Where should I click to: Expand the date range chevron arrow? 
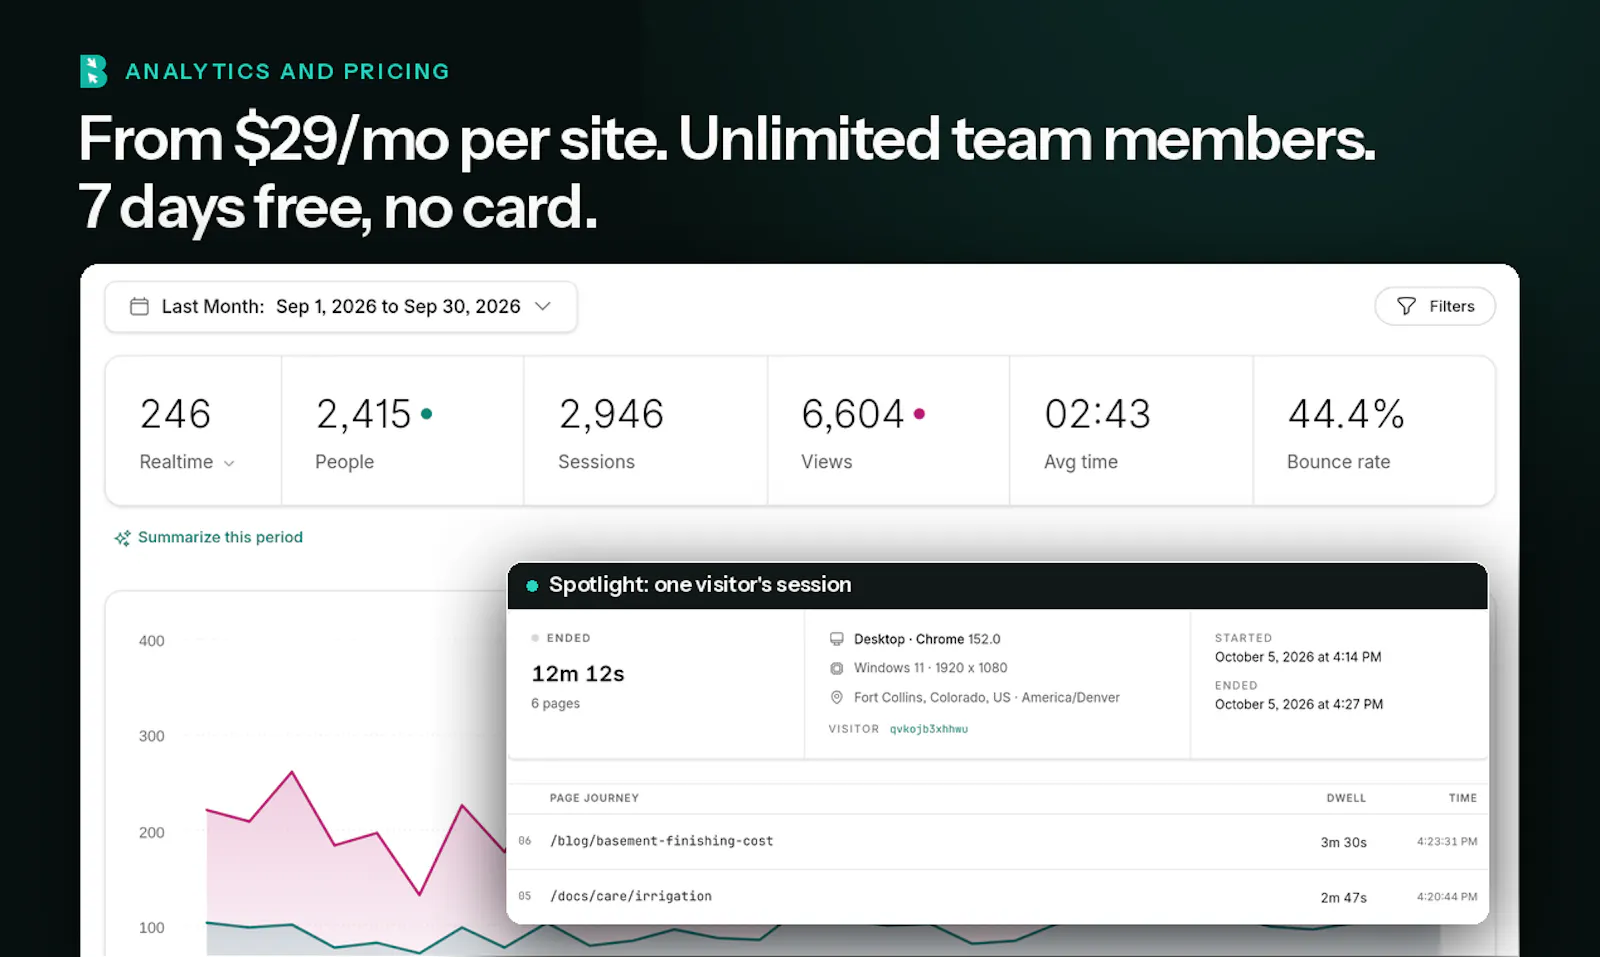(543, 306)
